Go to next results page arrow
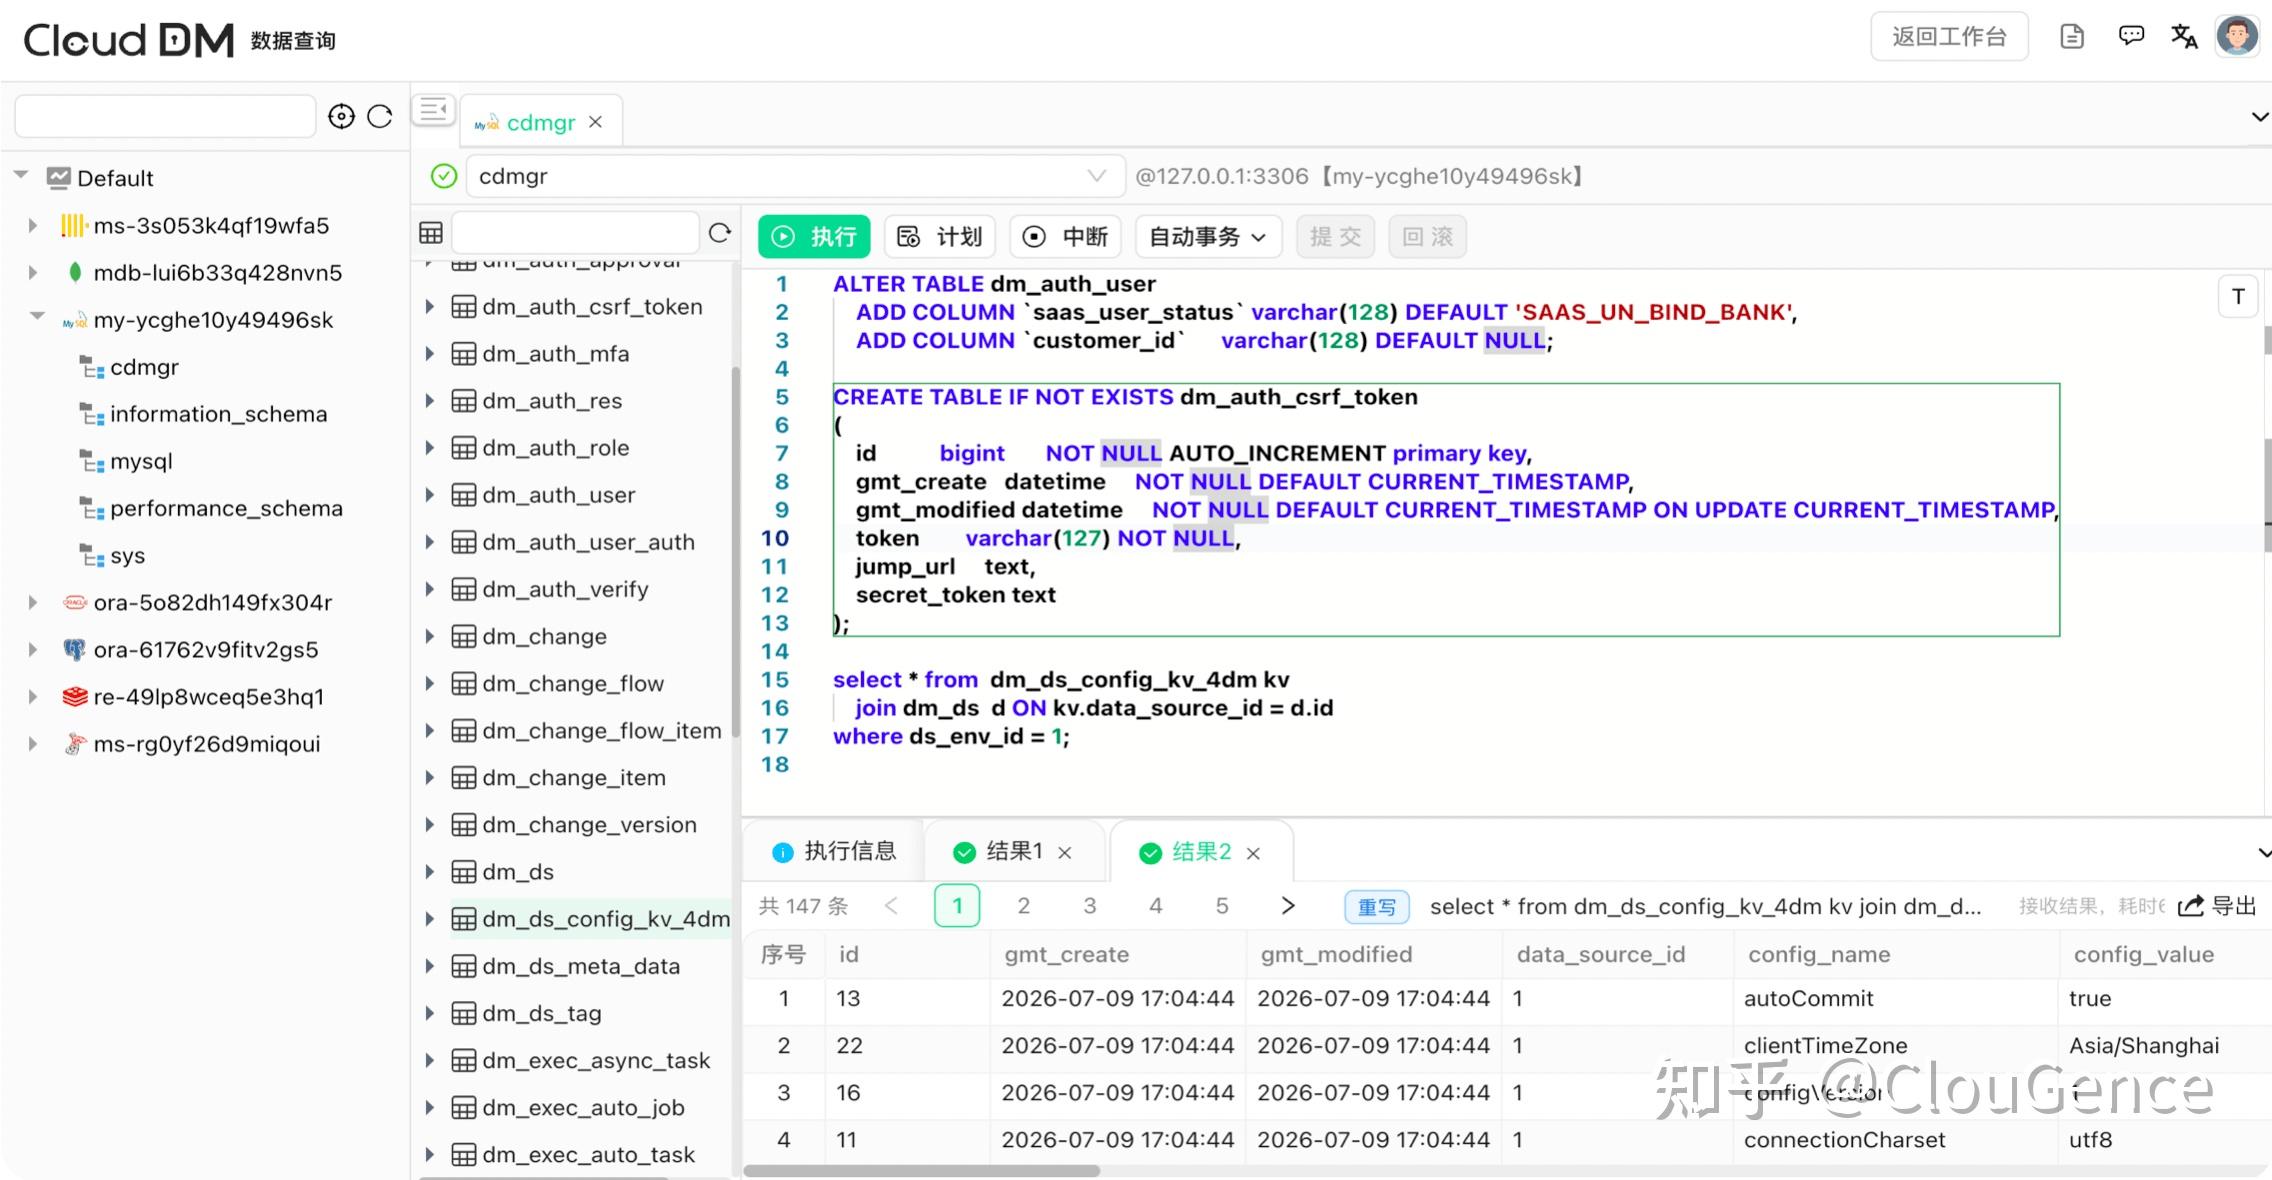Screen dimensions: 2272x1180 point(1288,906)
